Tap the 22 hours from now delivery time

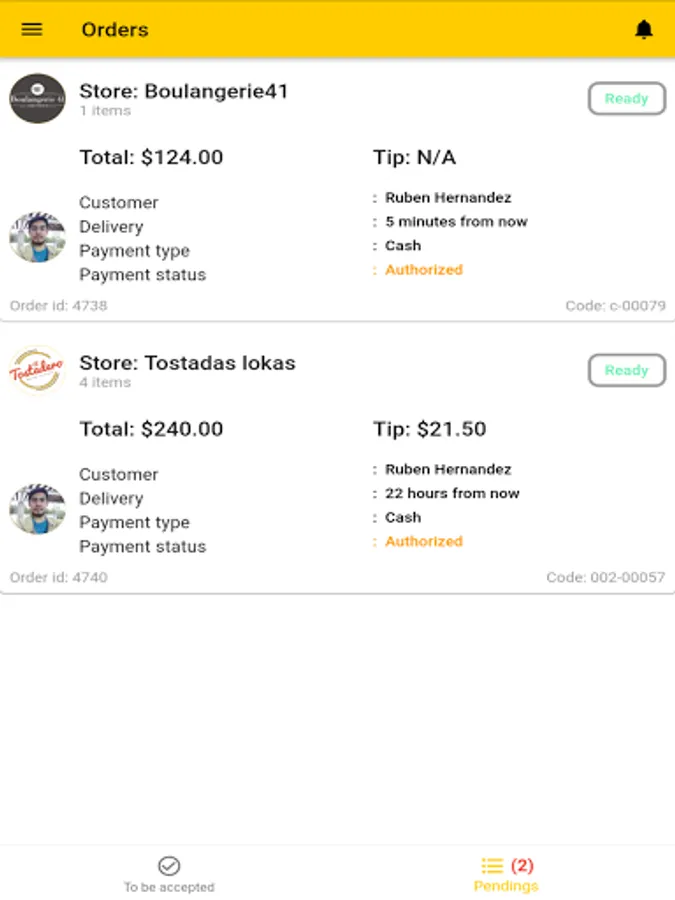(x=452, y=493)
